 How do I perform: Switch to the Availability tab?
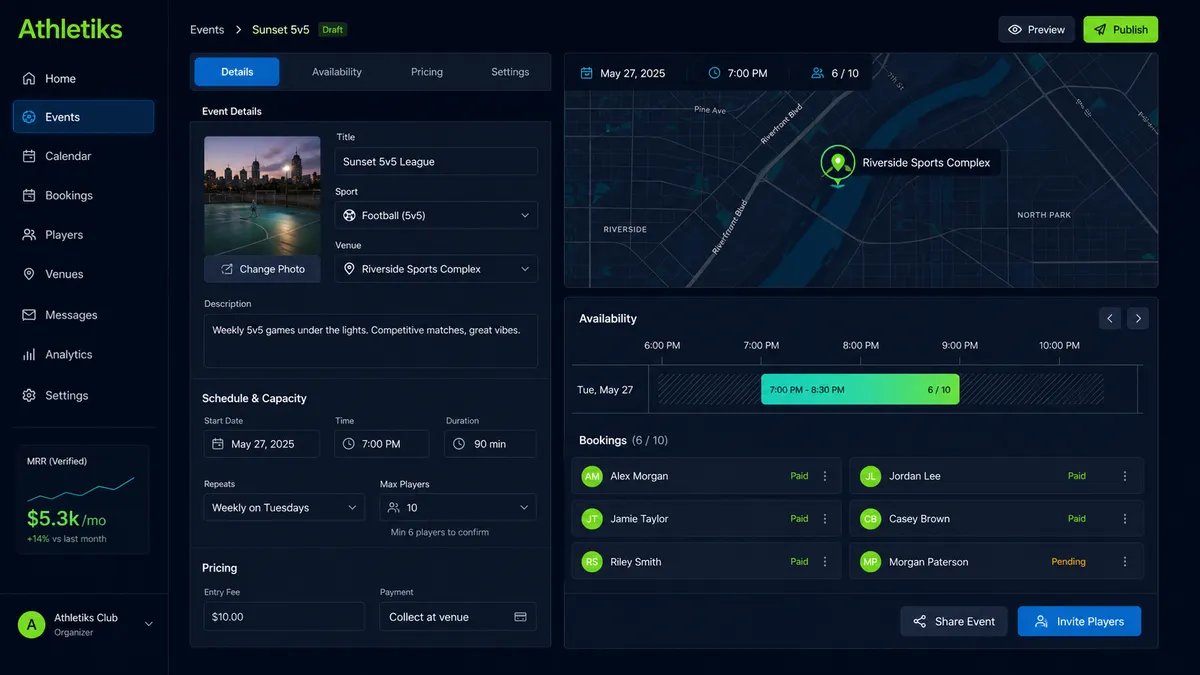click(x=337, y=72)
